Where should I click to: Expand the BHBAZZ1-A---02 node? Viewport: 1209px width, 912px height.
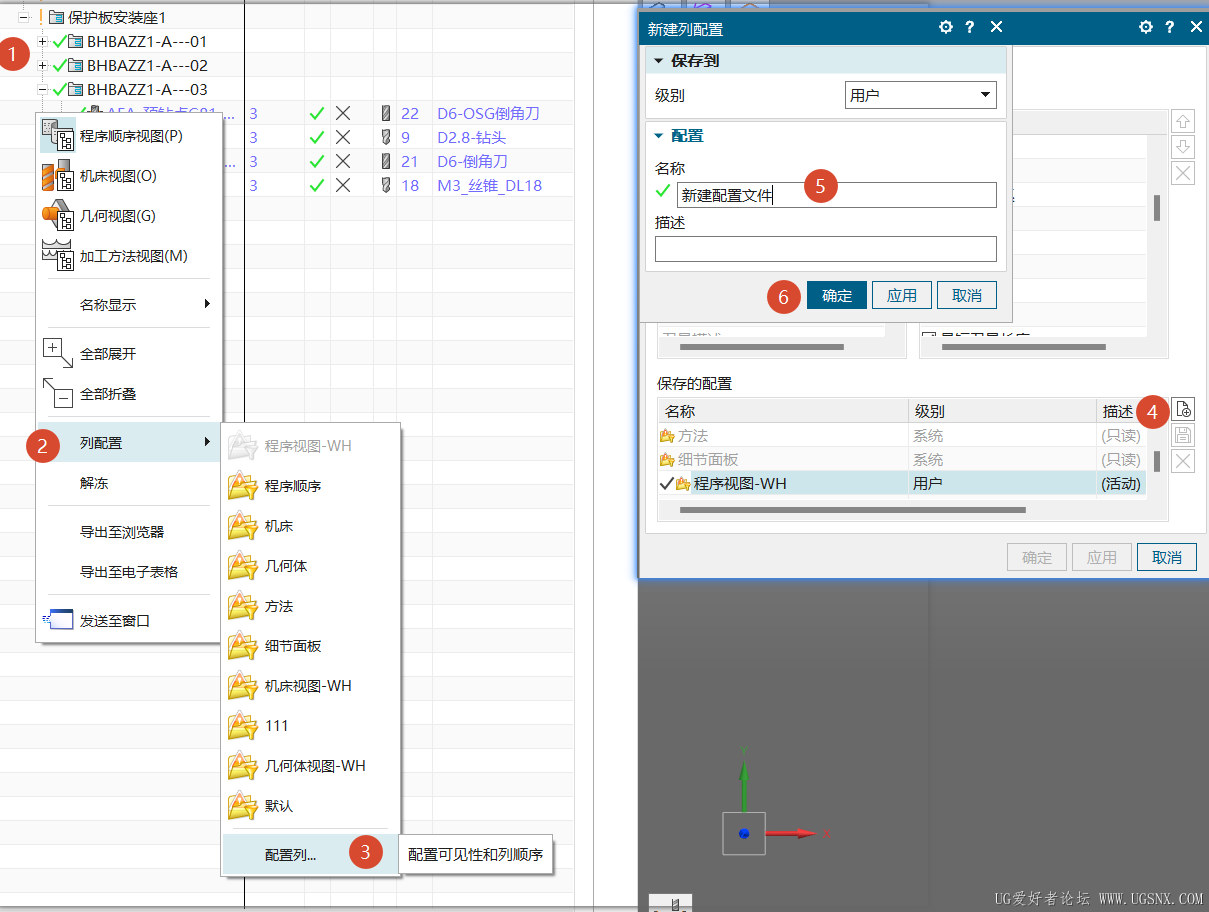pyautogui.click(x=42, y=65)
